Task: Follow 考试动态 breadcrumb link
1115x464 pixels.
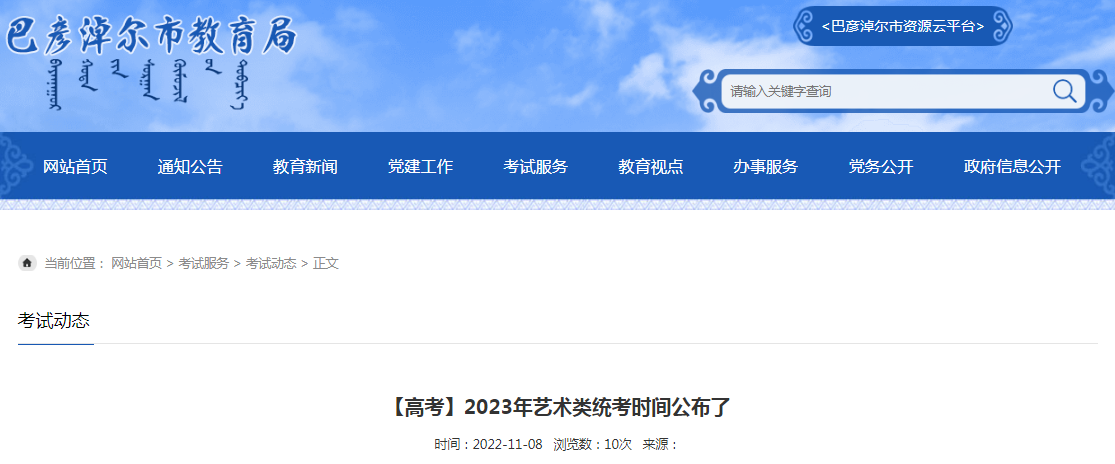Action: [271, 264]
